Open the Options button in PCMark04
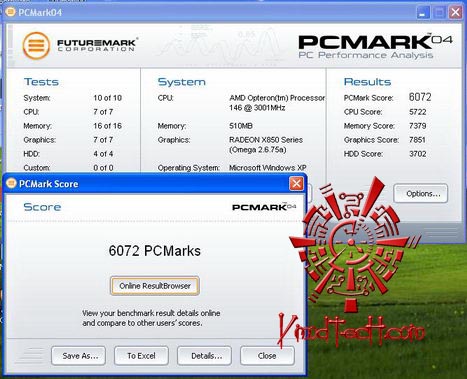The image size is (467, 379). tap(421, 193)
